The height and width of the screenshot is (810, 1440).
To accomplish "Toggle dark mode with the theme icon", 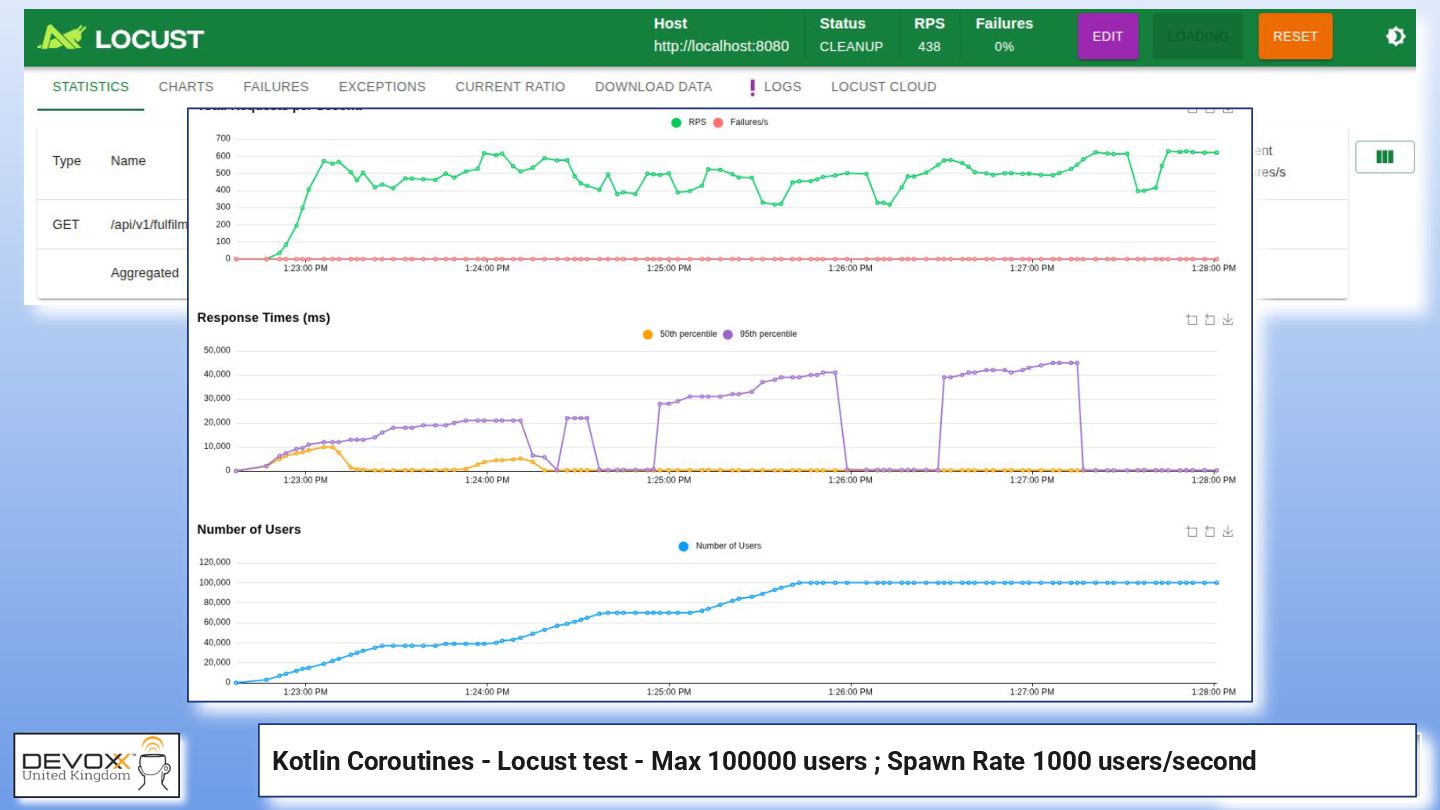I will point(1395,36).
